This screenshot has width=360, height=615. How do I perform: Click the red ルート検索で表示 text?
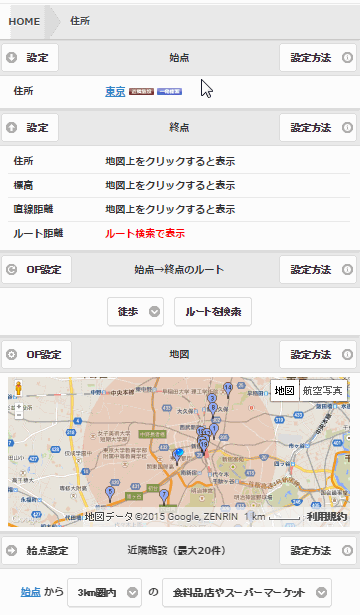coord(145,234)
